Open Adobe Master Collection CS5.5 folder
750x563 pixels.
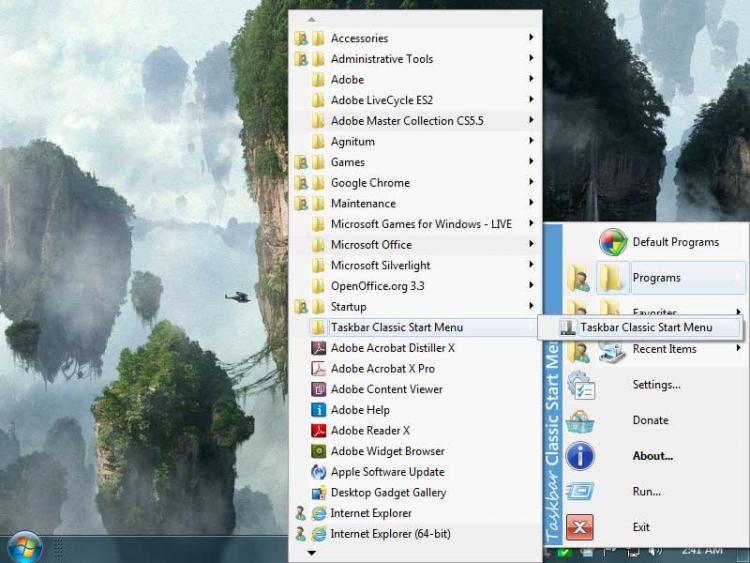(415, 121)
